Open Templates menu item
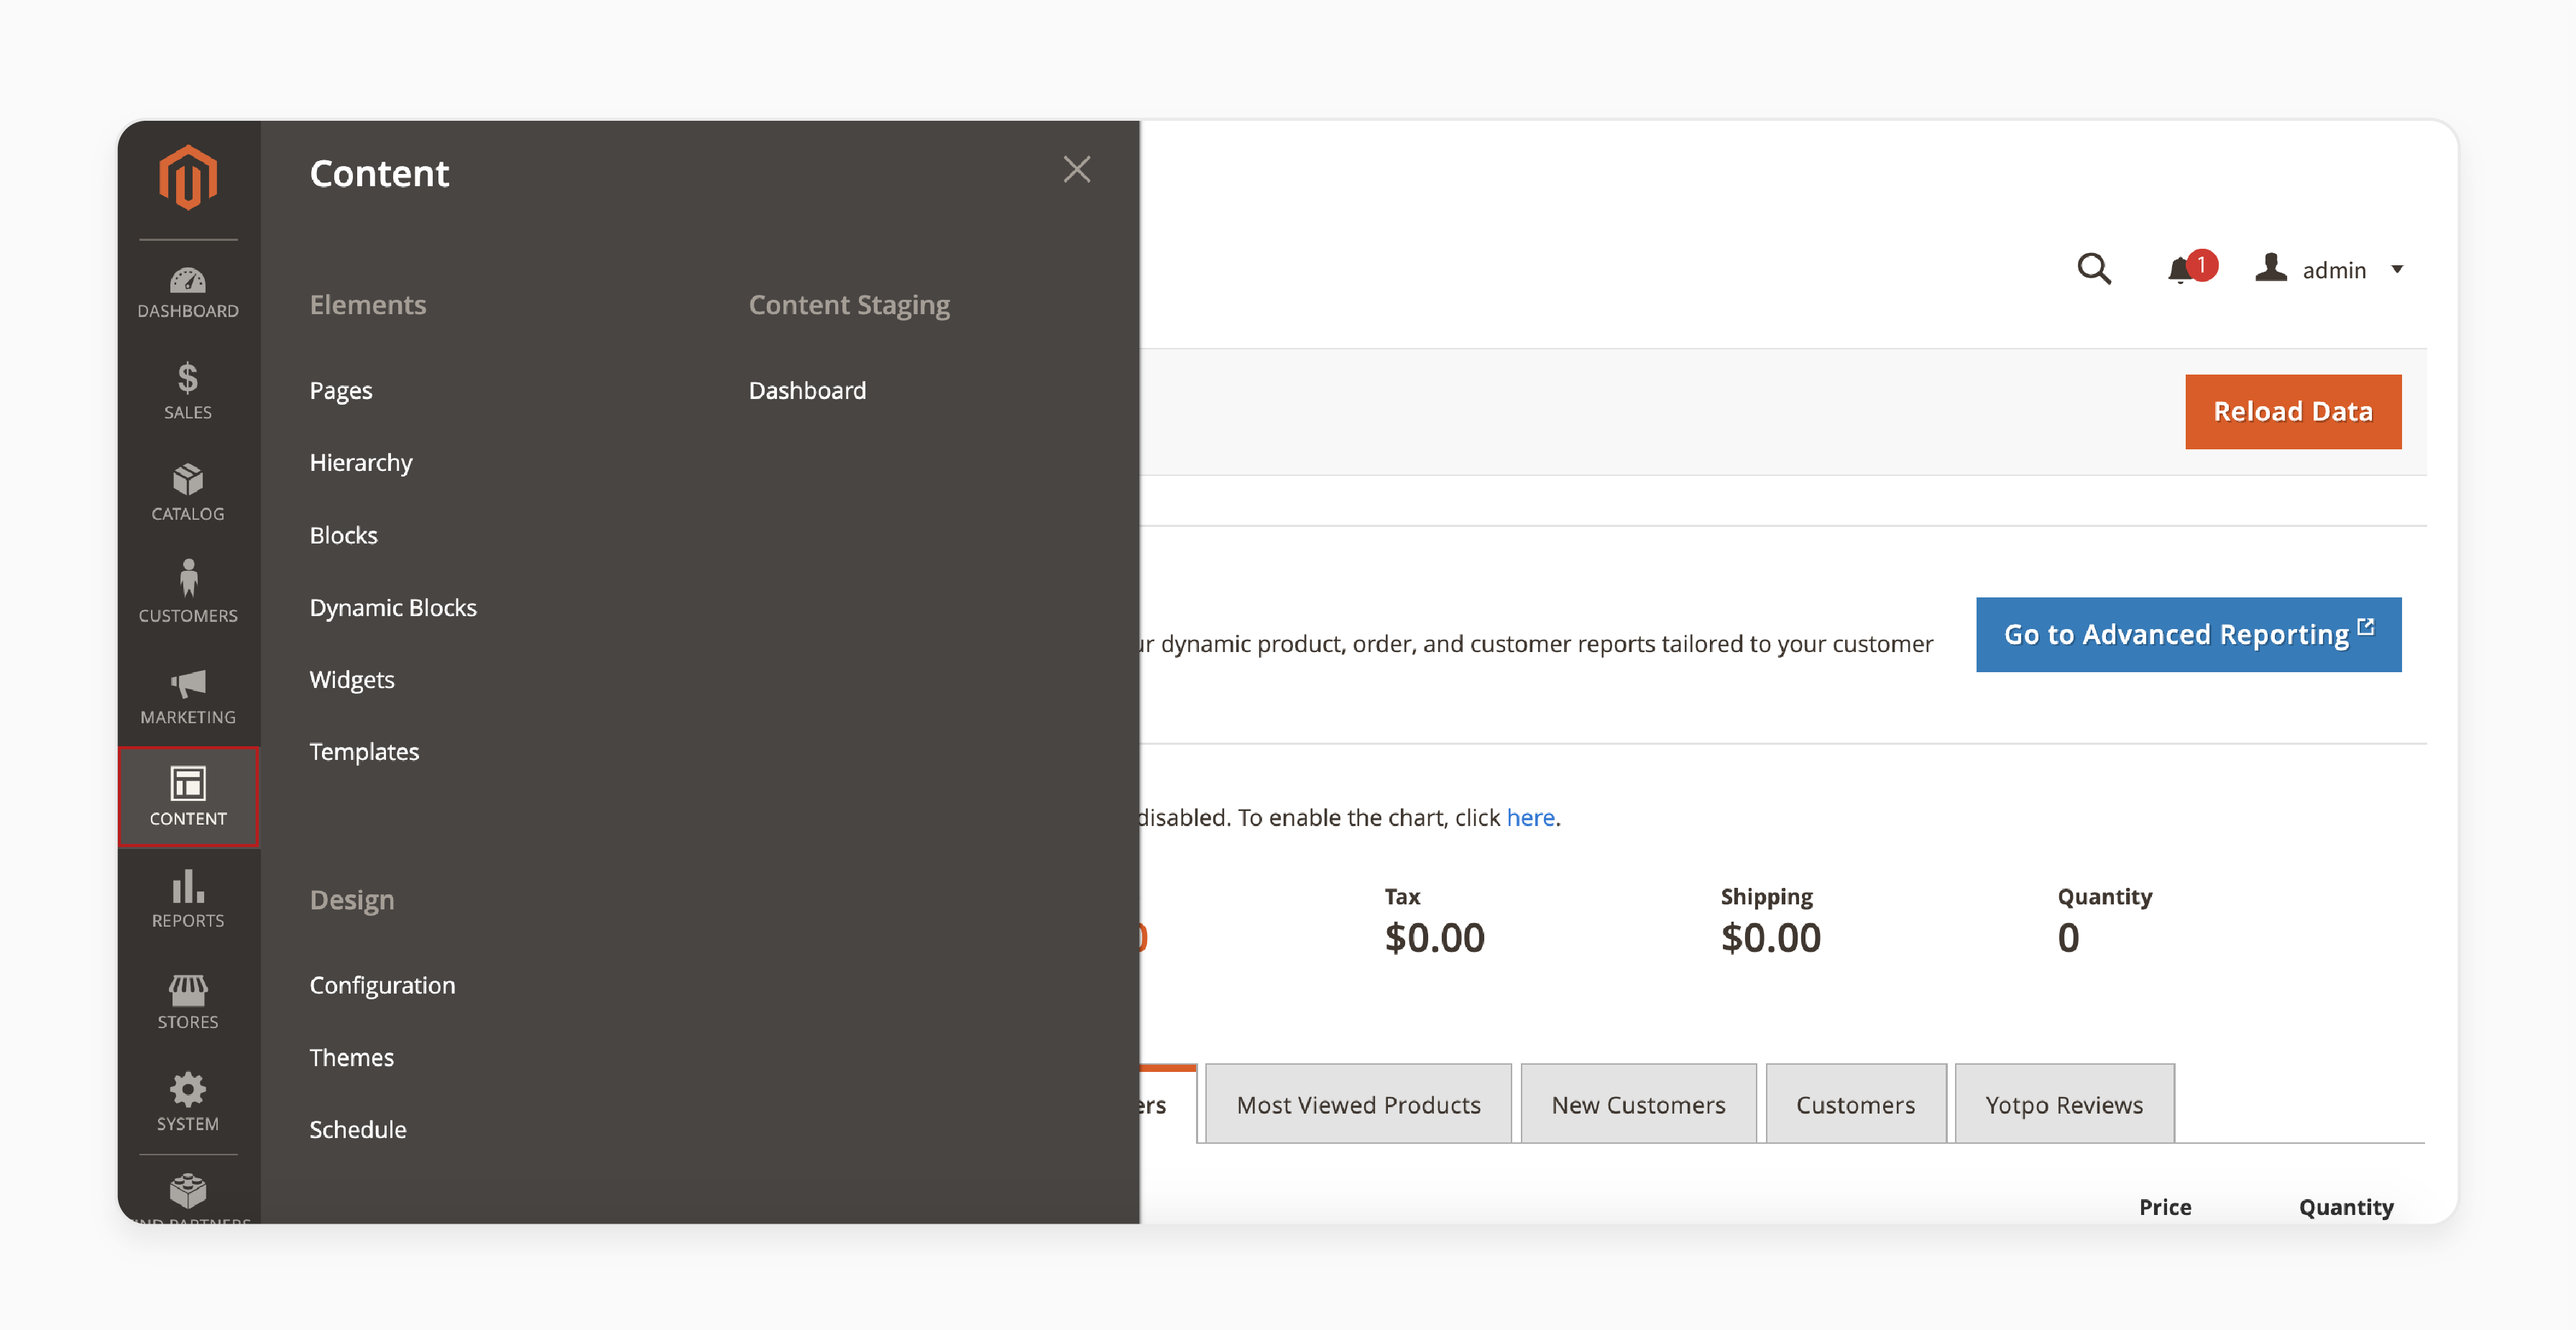Screen dimensions: 2576x1330 pos(364,751)
